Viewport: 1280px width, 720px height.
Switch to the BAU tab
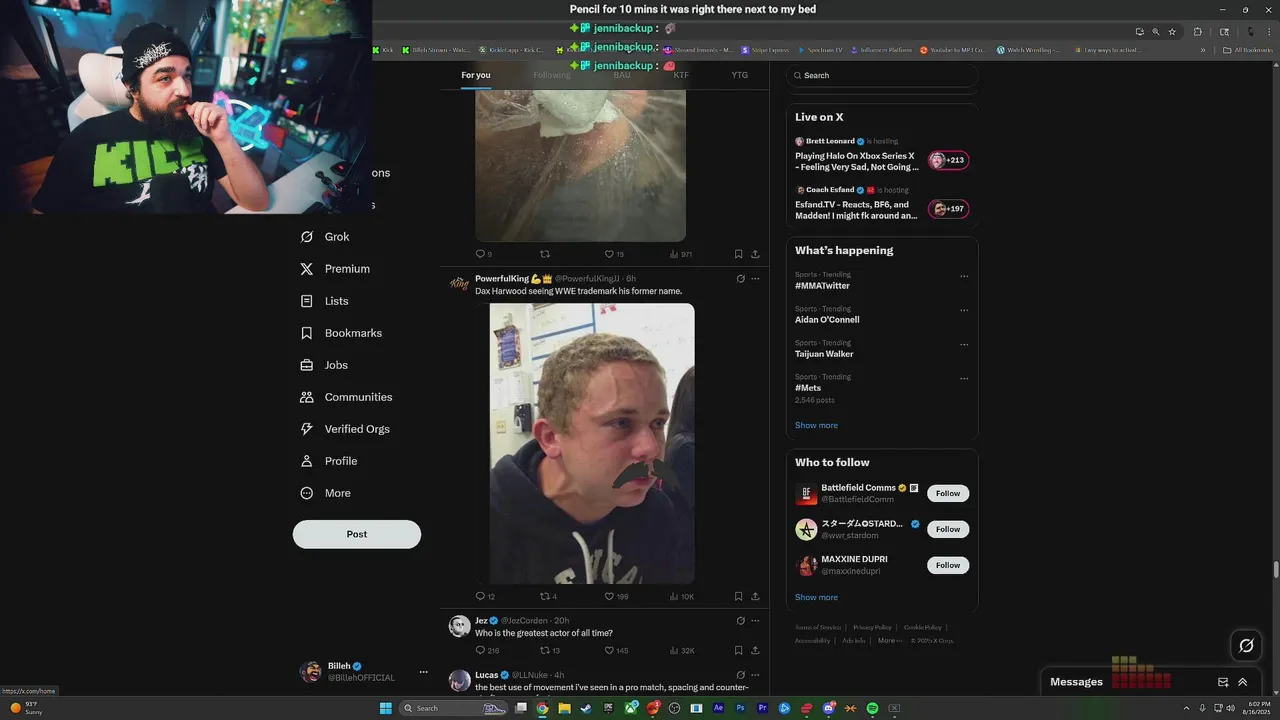(622, 75)
